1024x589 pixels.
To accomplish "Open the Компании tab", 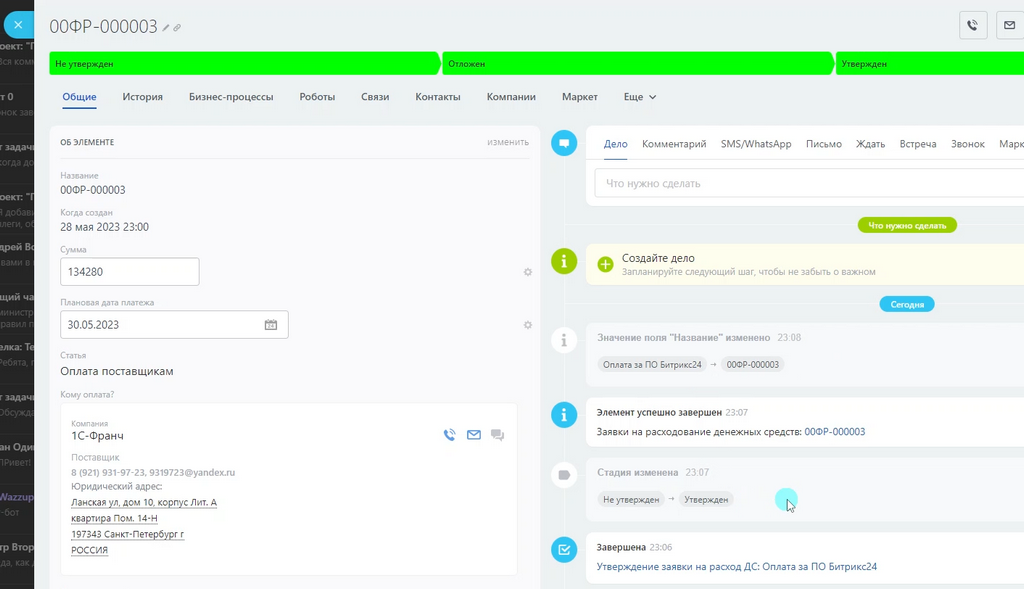I will pyautogui.click(x=511, y=97).
